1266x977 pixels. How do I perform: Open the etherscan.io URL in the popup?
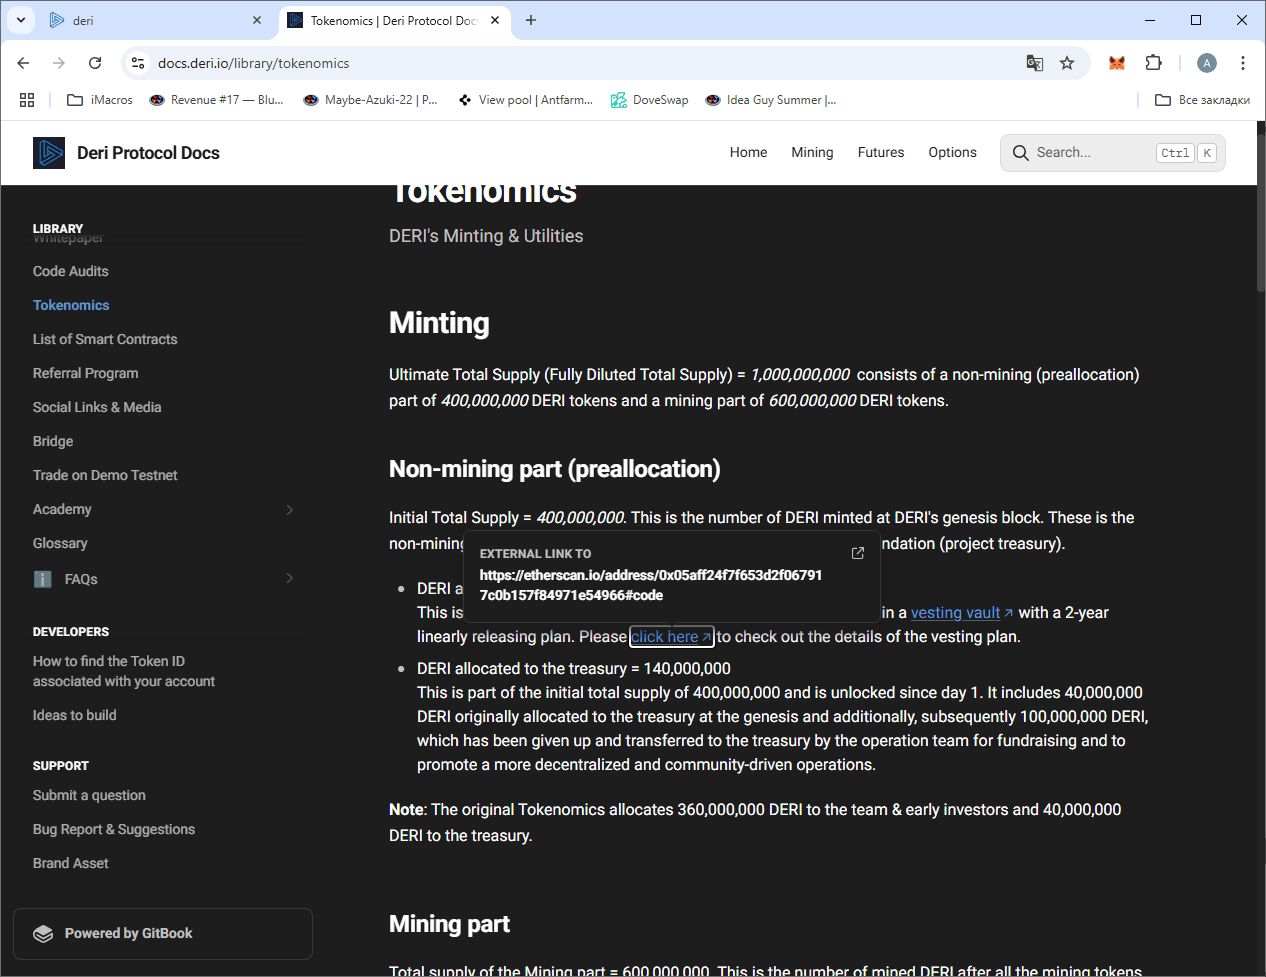click(x=651, y=585)
